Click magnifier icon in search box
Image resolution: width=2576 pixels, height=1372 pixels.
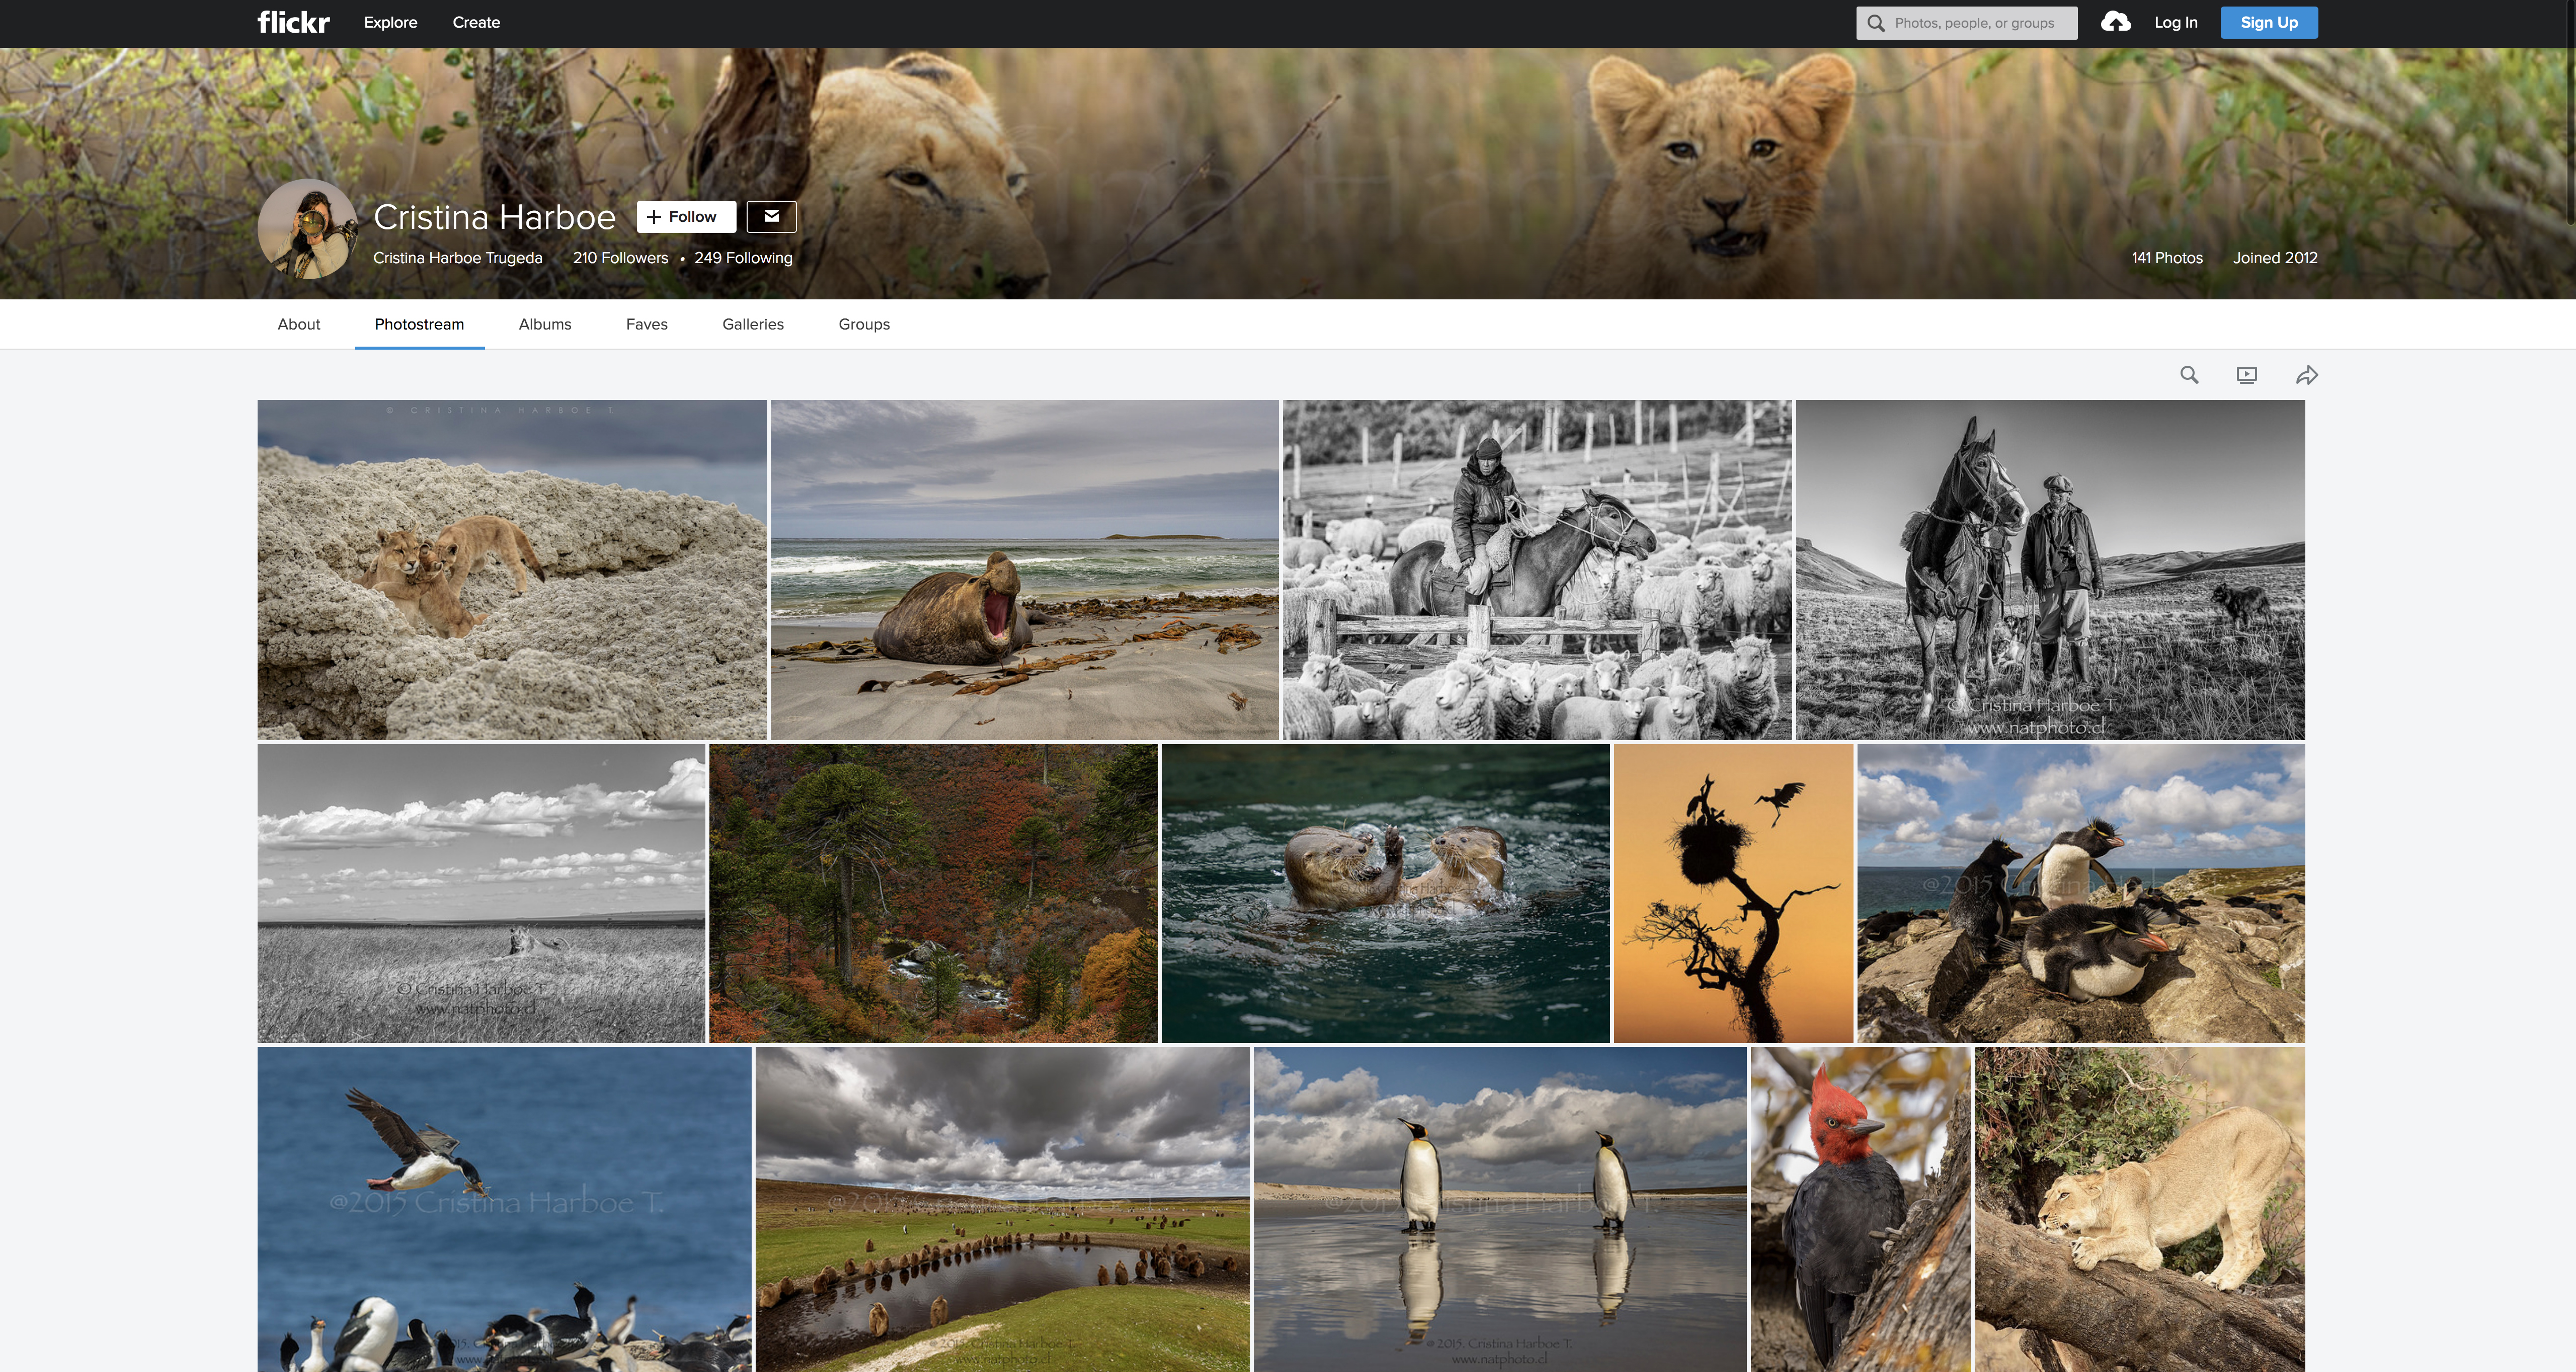[x=1876, y=23]
